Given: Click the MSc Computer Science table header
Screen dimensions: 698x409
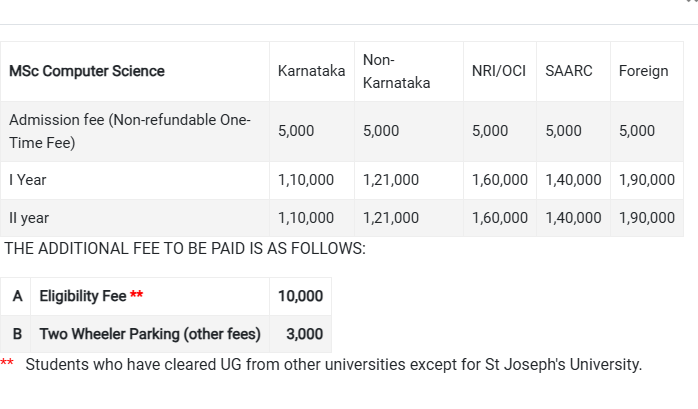Looking at the screenshot, I should 87,71.
